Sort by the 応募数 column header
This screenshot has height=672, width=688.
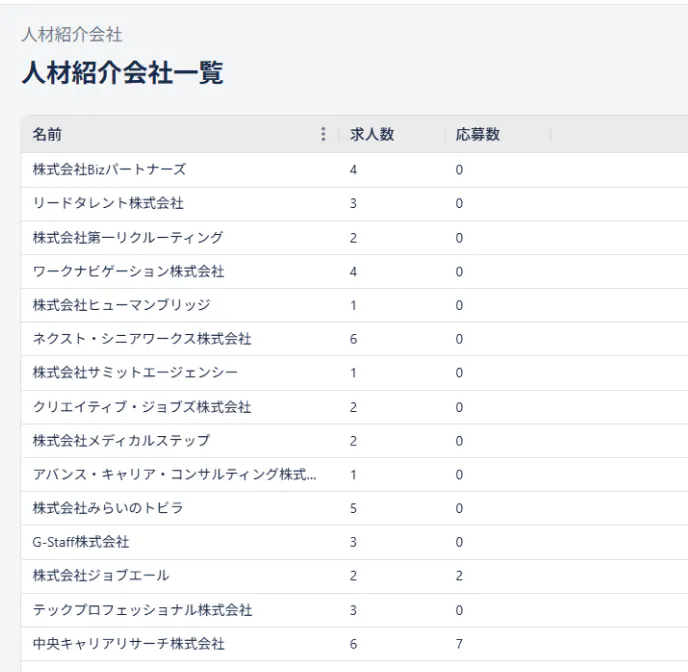pos(477,135)
